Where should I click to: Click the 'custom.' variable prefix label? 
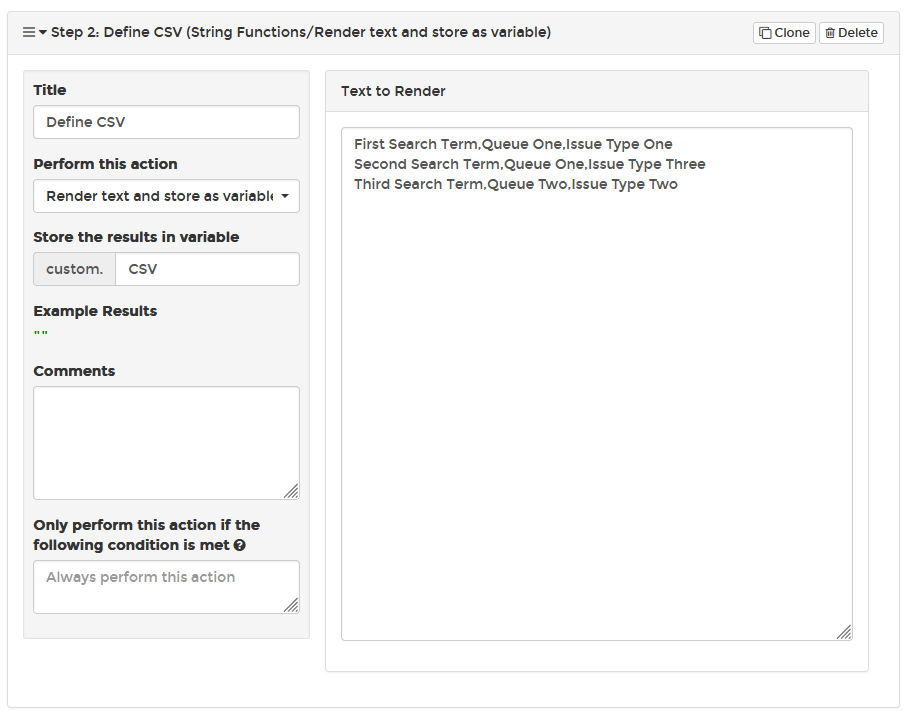(x=74, y=269)
